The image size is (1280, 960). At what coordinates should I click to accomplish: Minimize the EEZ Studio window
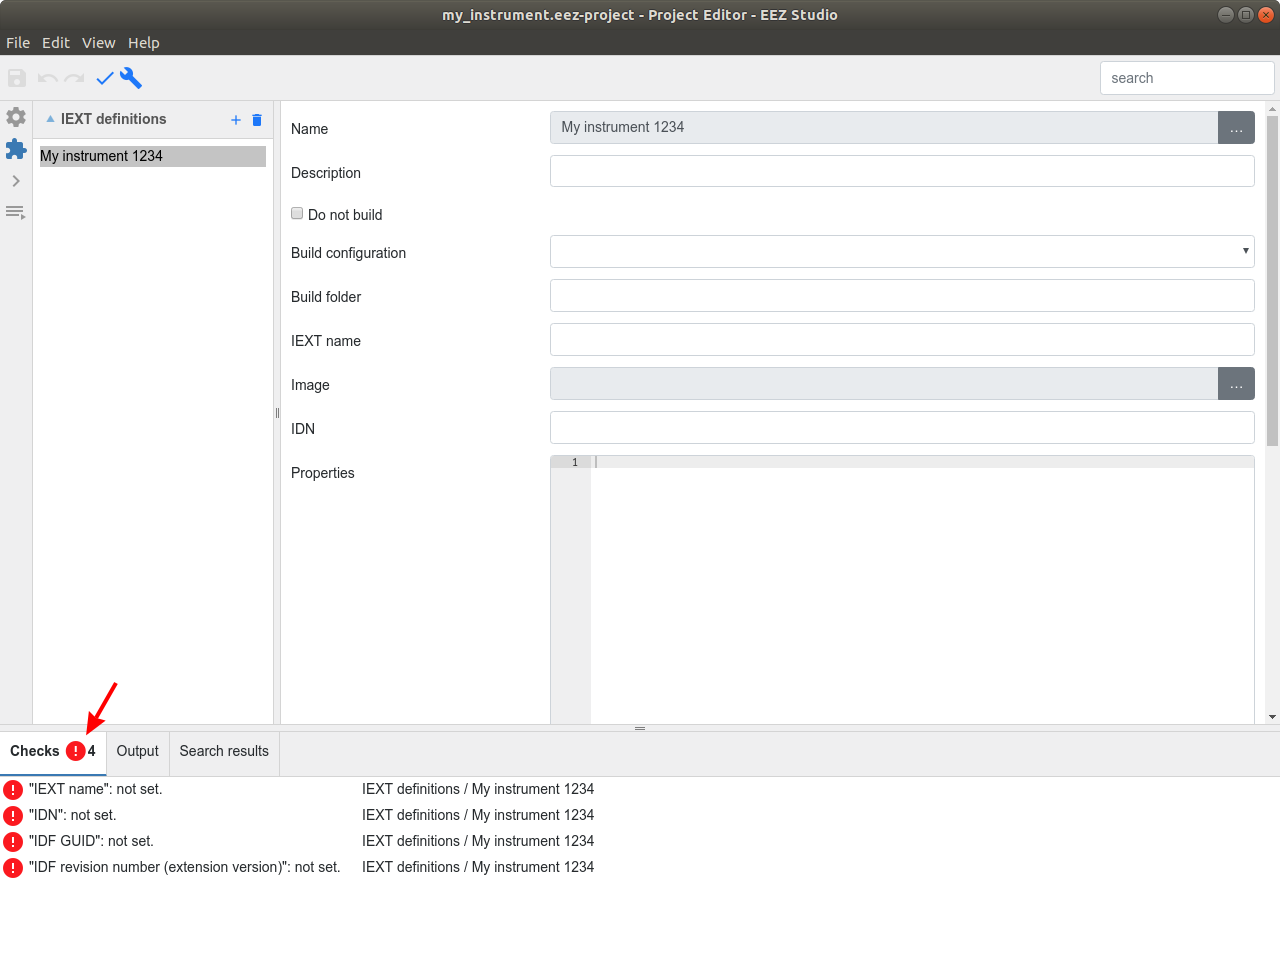pos(1226,14)
